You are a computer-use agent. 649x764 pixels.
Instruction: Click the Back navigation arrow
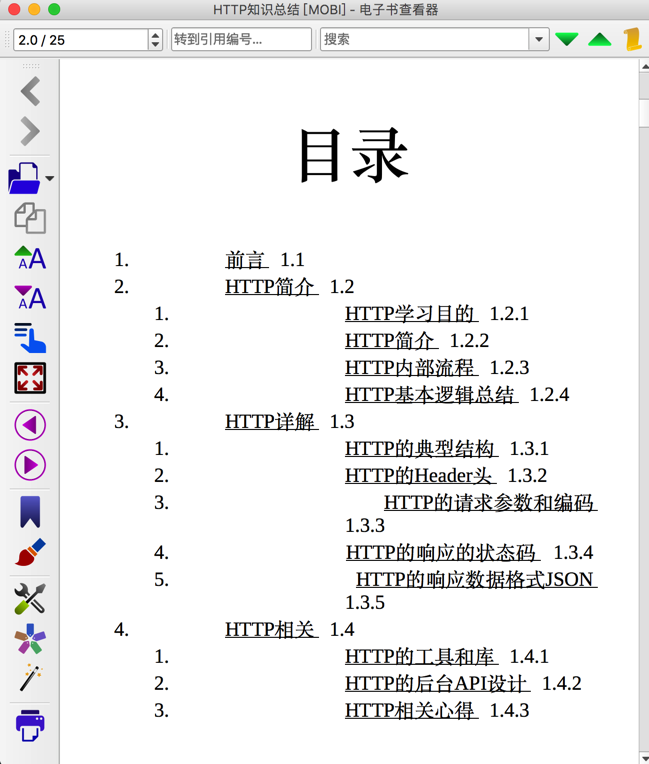(x=30, y=91)
